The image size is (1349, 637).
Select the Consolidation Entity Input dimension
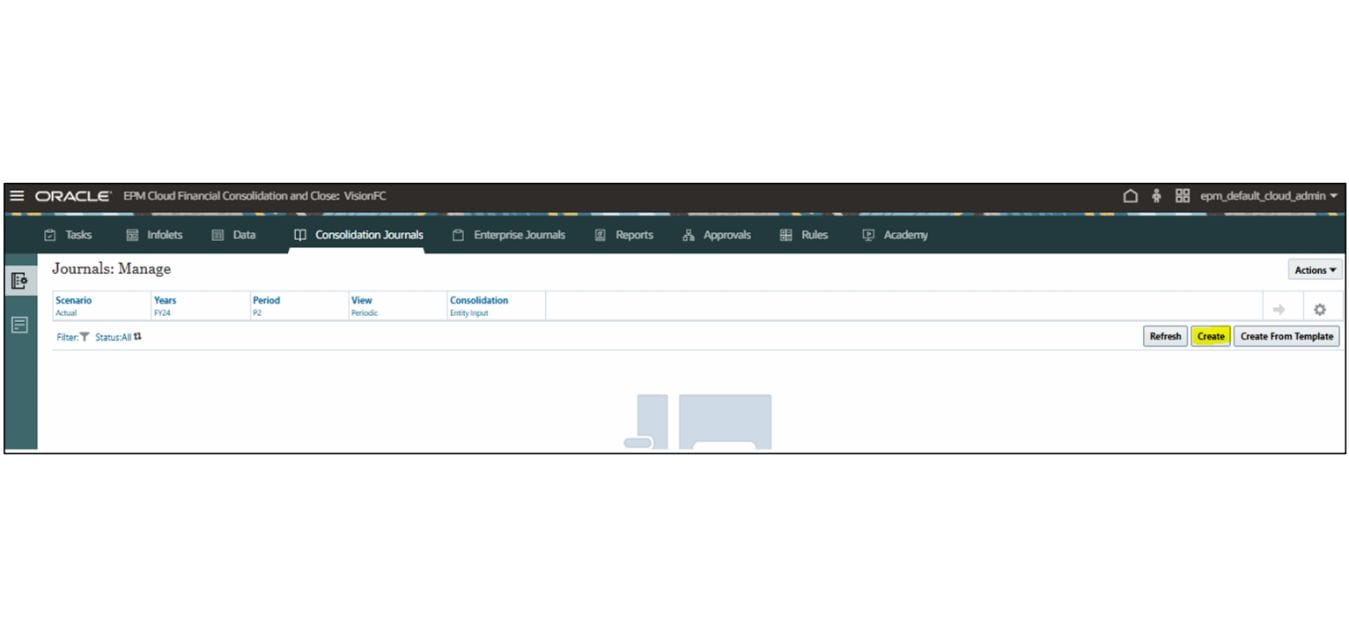(478, 306)
